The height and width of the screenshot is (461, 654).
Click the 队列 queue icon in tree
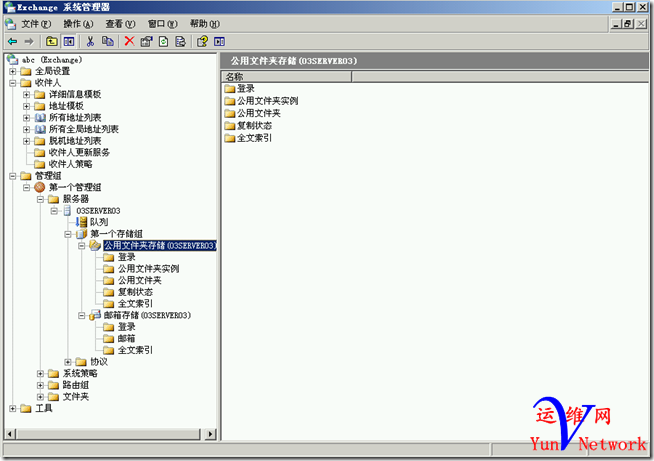click(82, 222)
